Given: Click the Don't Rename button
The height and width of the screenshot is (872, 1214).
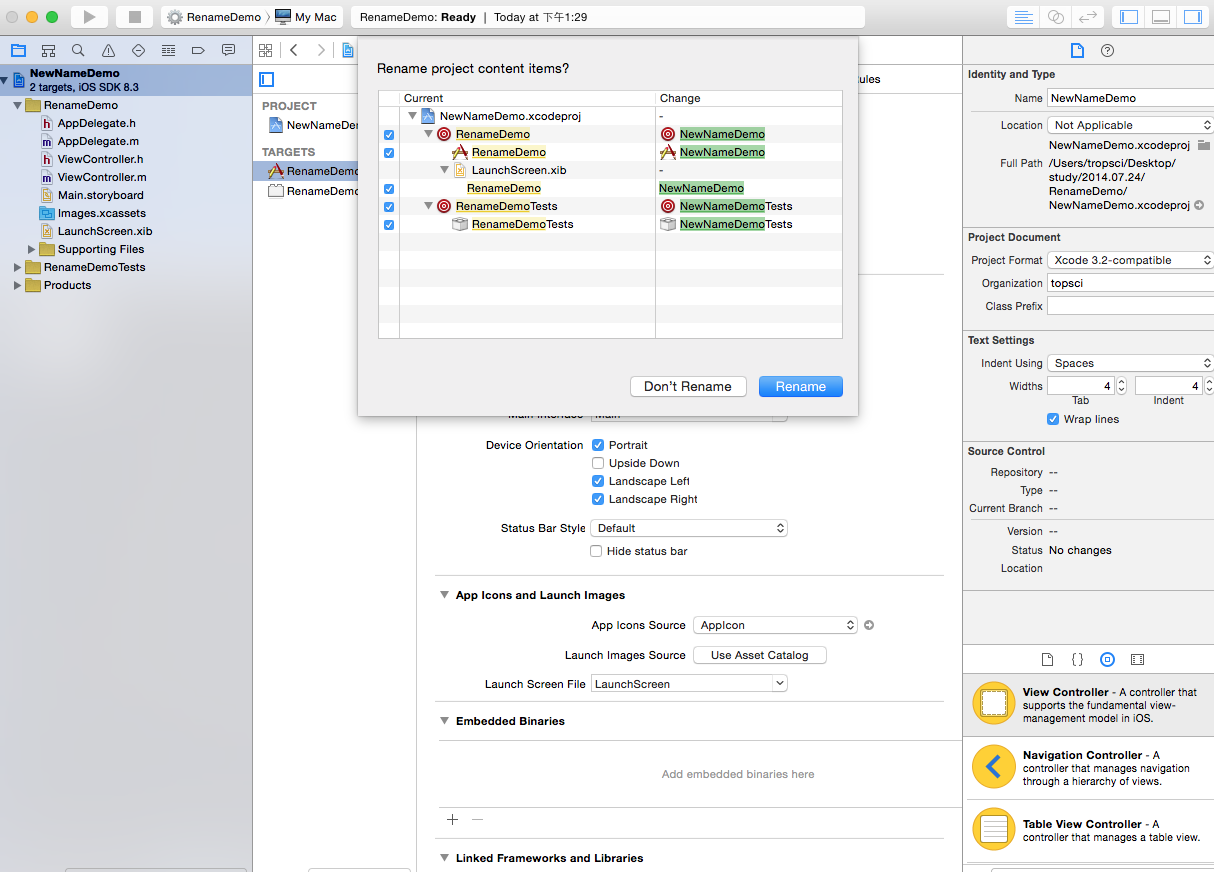Looking at the screenshot, I should coord(687,387).
